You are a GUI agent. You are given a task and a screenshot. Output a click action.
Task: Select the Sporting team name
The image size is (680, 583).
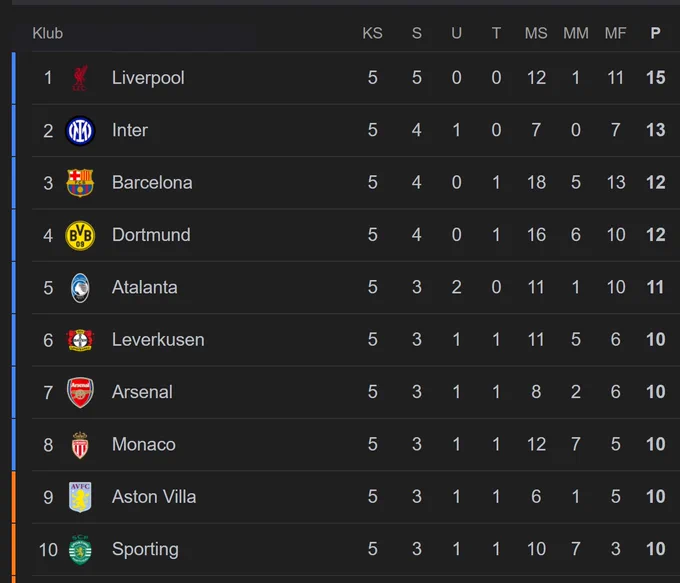point(145,550)
